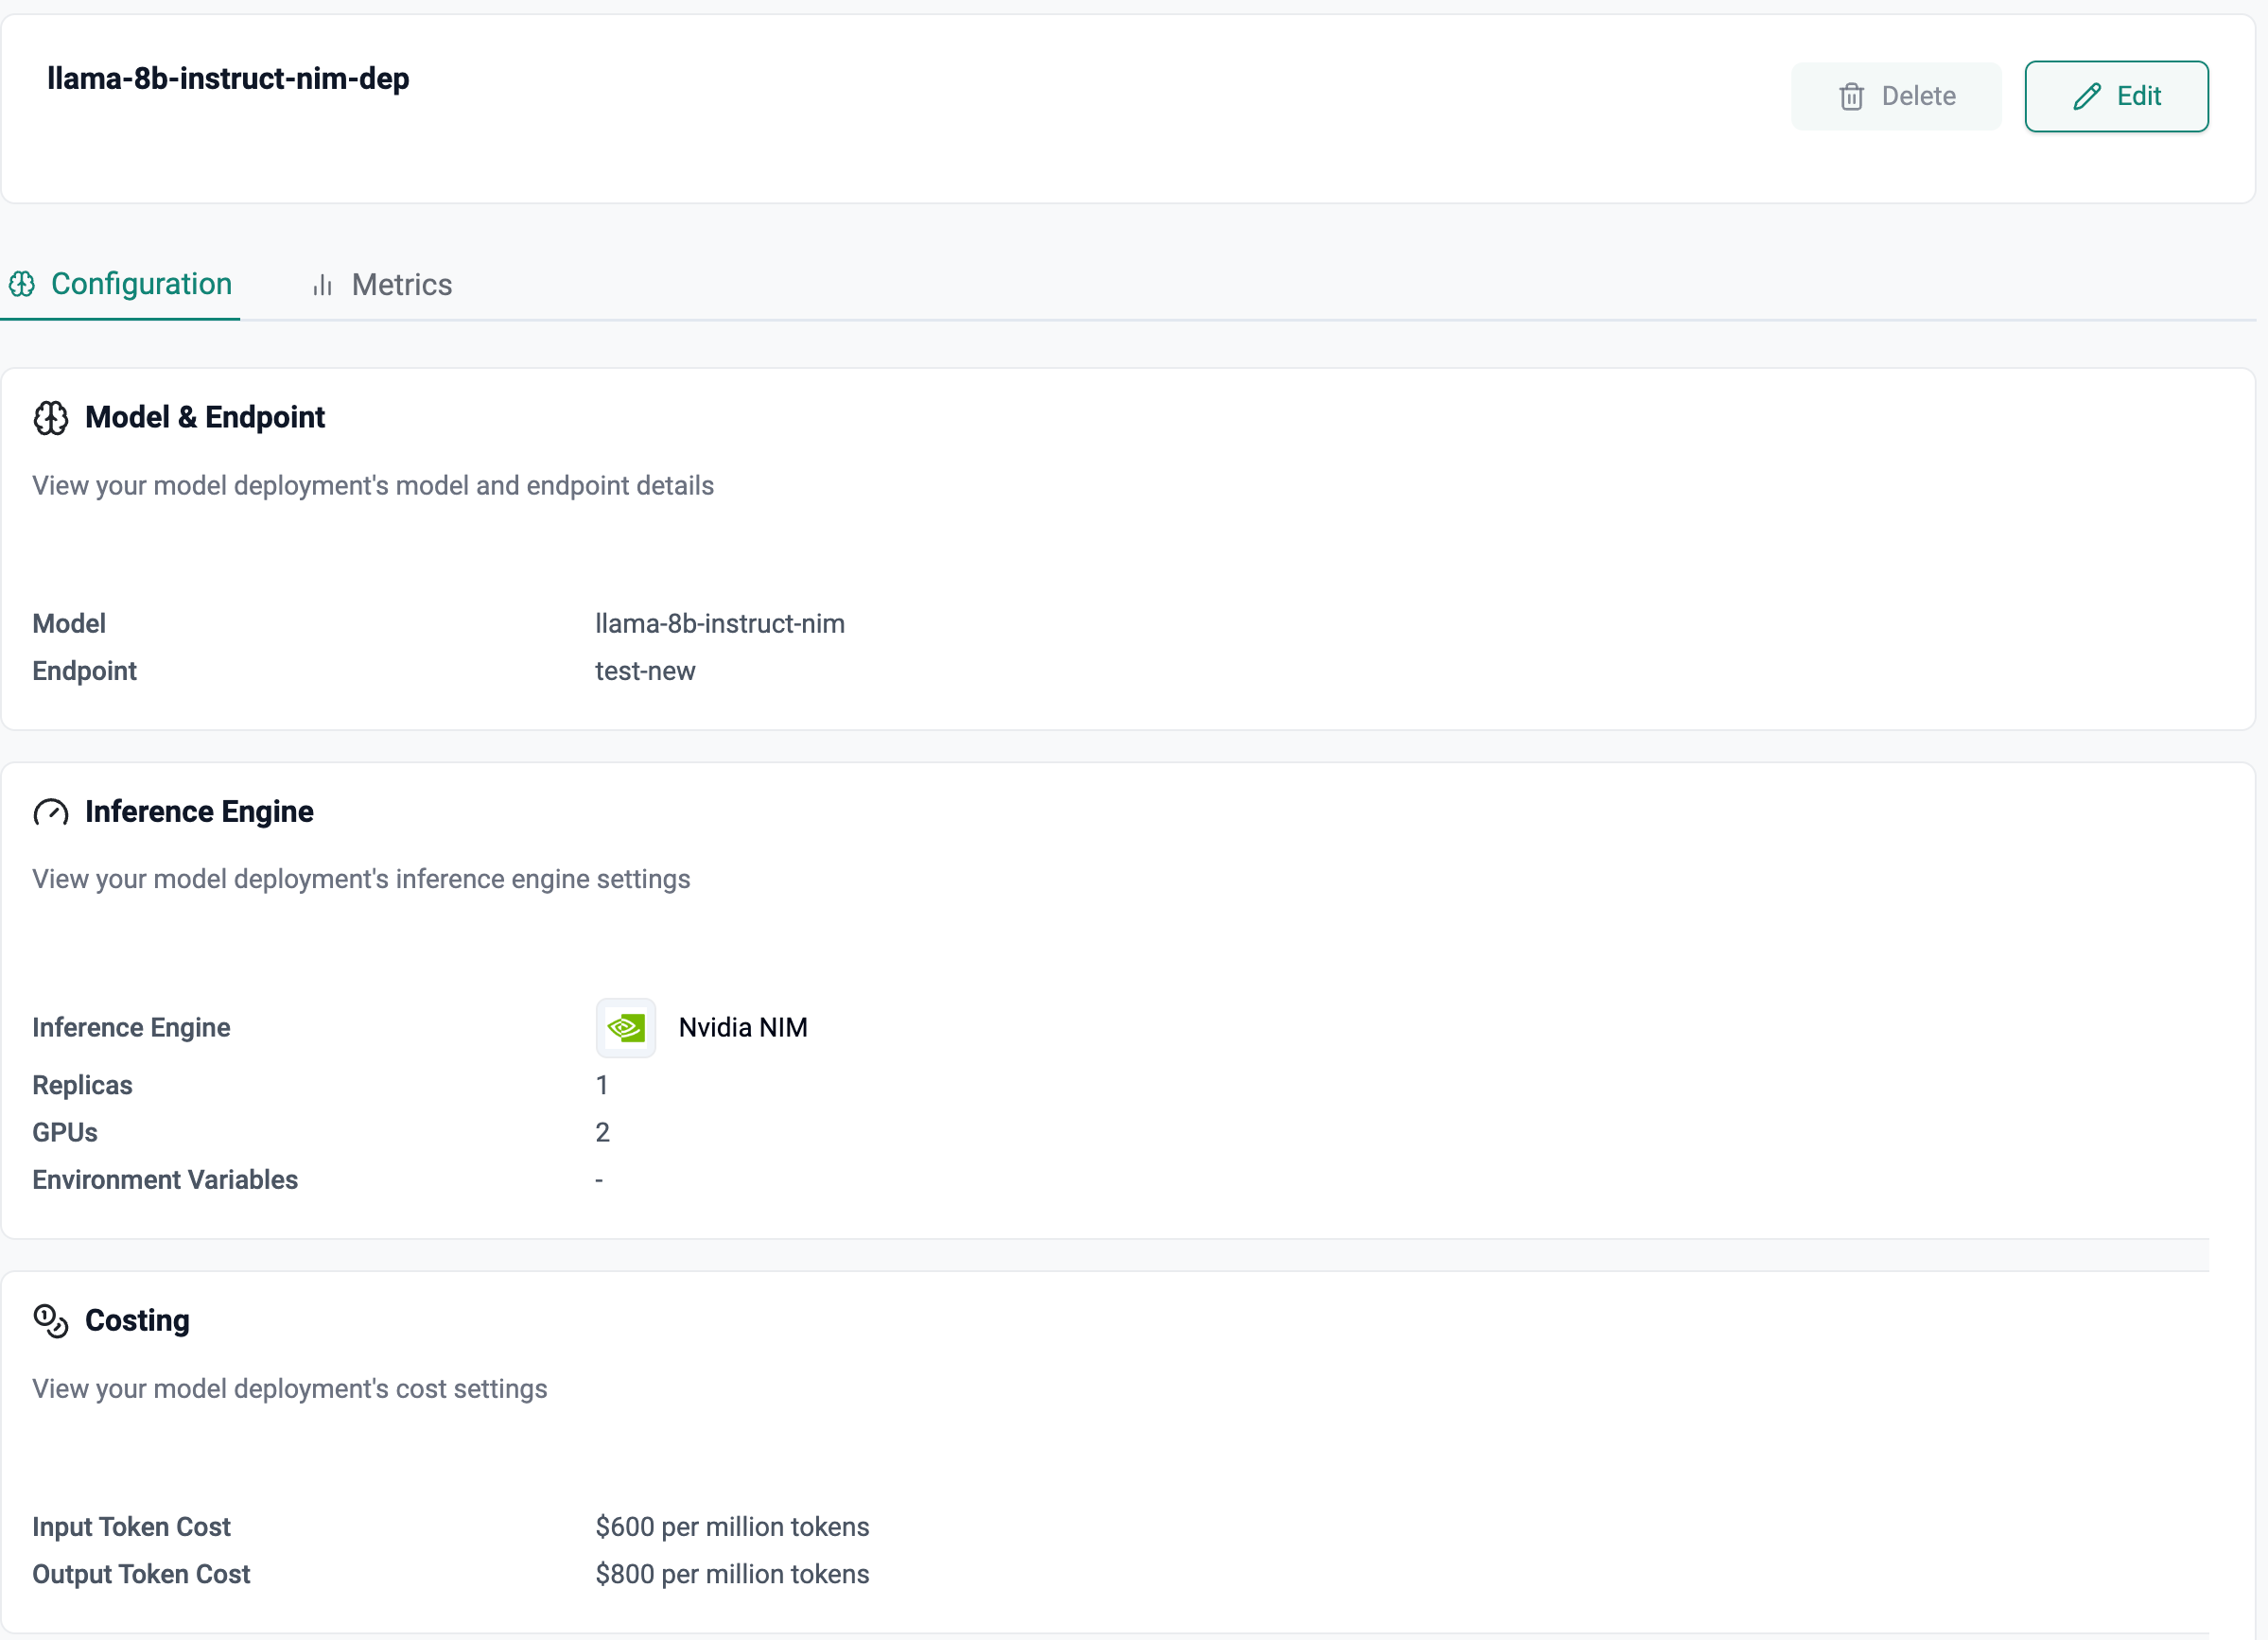This screenshot has height=1640, width=2268.
Task: Click the llama-8b-instruct-nim-dep page title
Action: pos(228,79)
